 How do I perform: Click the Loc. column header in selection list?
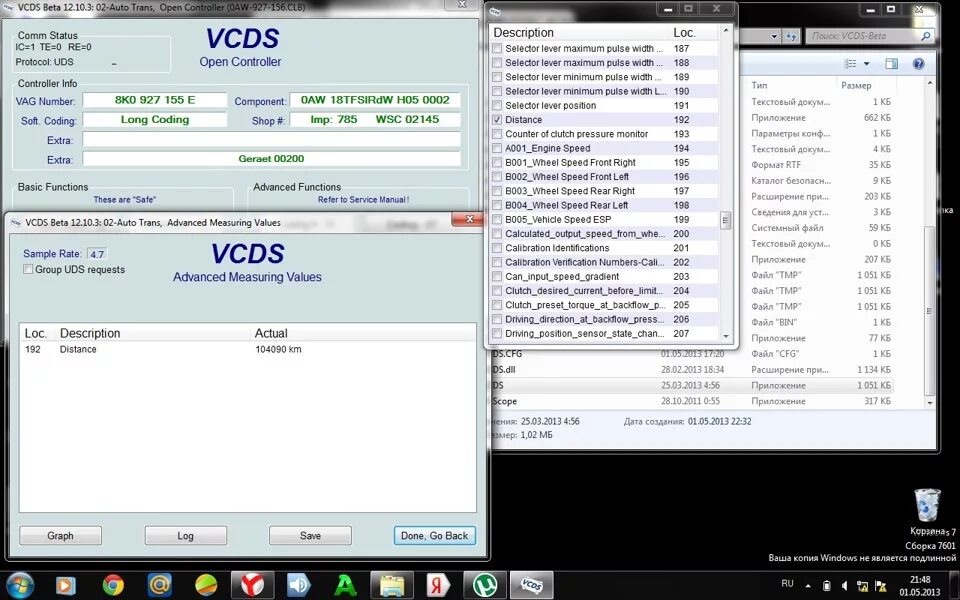pos(686,32)
